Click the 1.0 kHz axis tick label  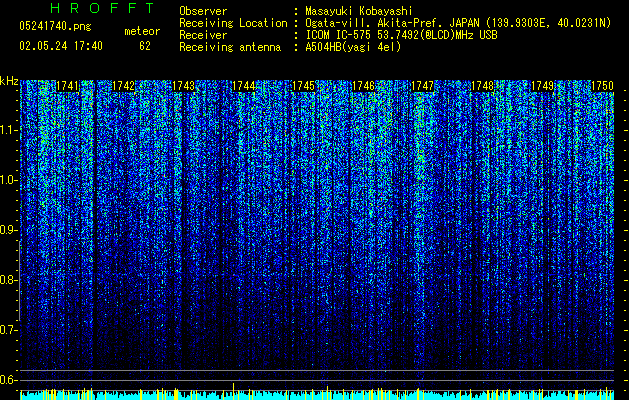point(9,180)
